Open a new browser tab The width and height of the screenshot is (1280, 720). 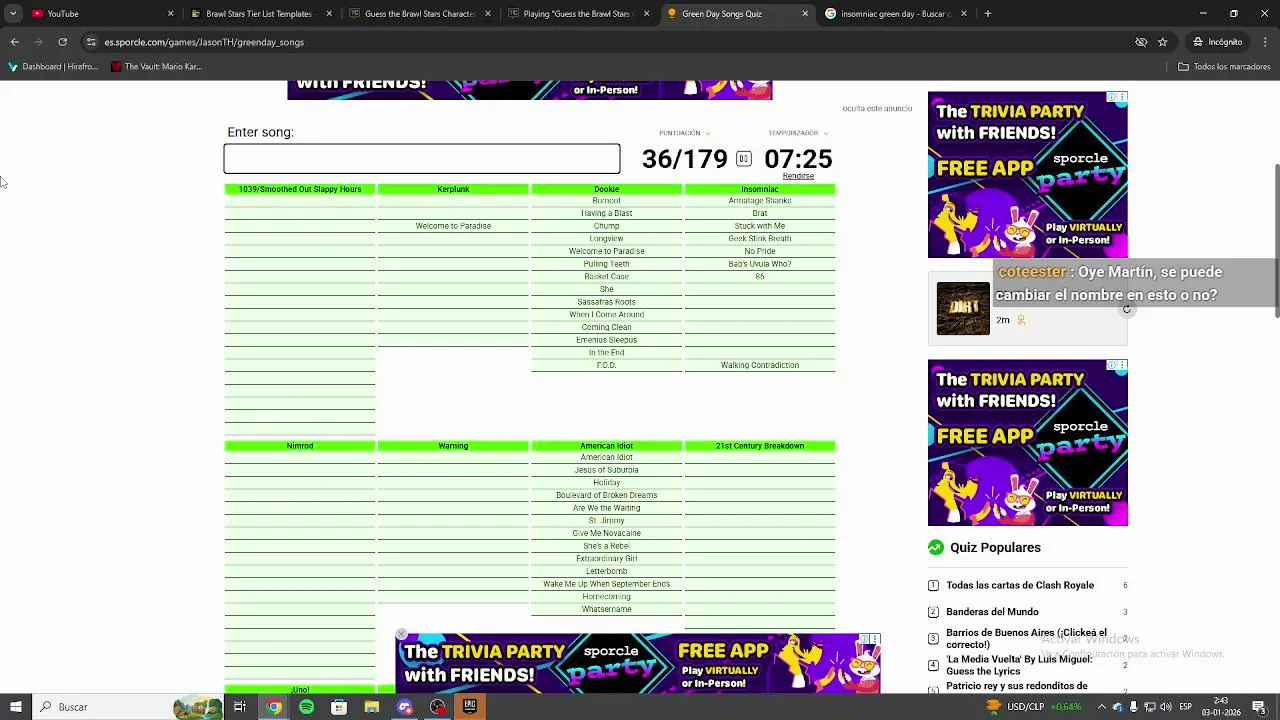pos(987,14)
